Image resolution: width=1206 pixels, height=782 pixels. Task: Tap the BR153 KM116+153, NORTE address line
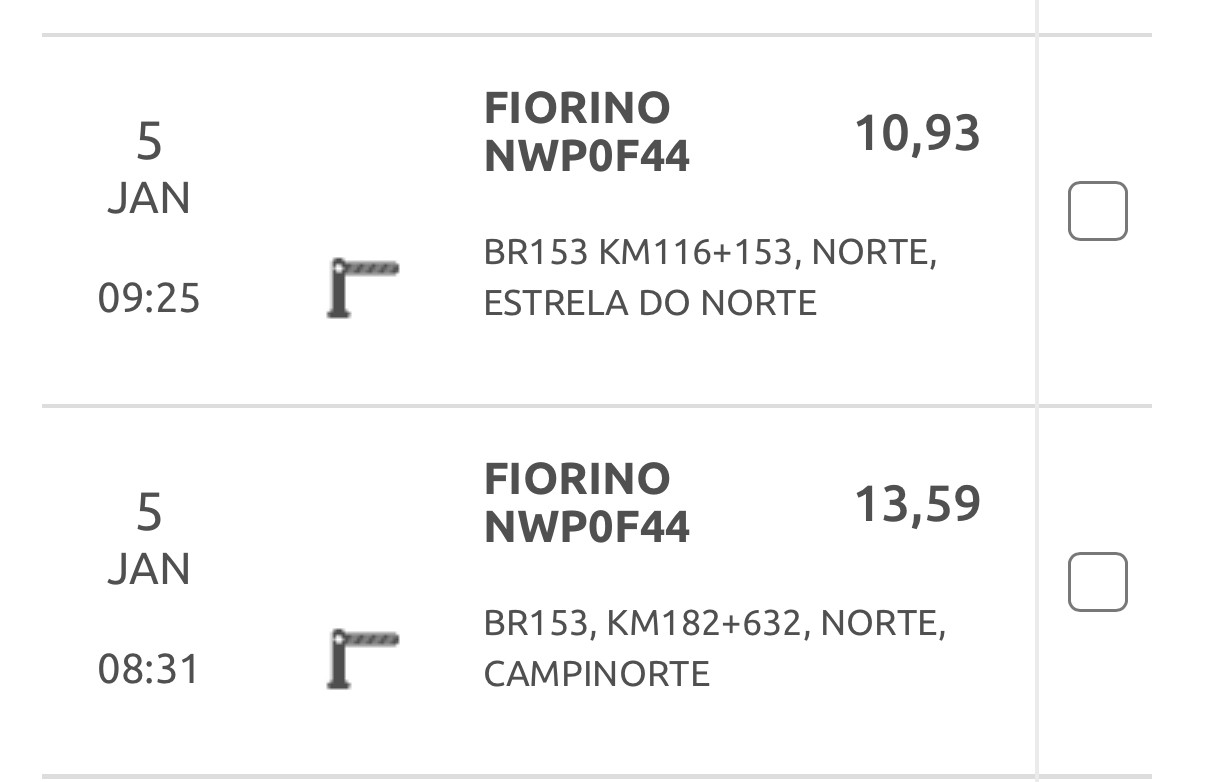709,253
